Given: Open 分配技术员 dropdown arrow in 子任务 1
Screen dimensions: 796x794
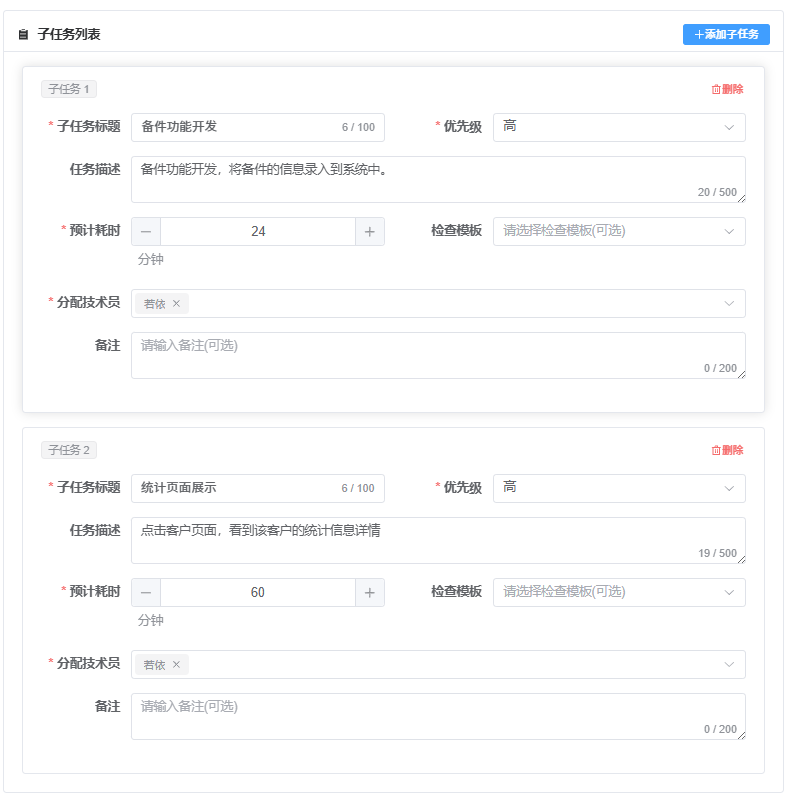Looking at the screenshot, I should pos(729,304).
